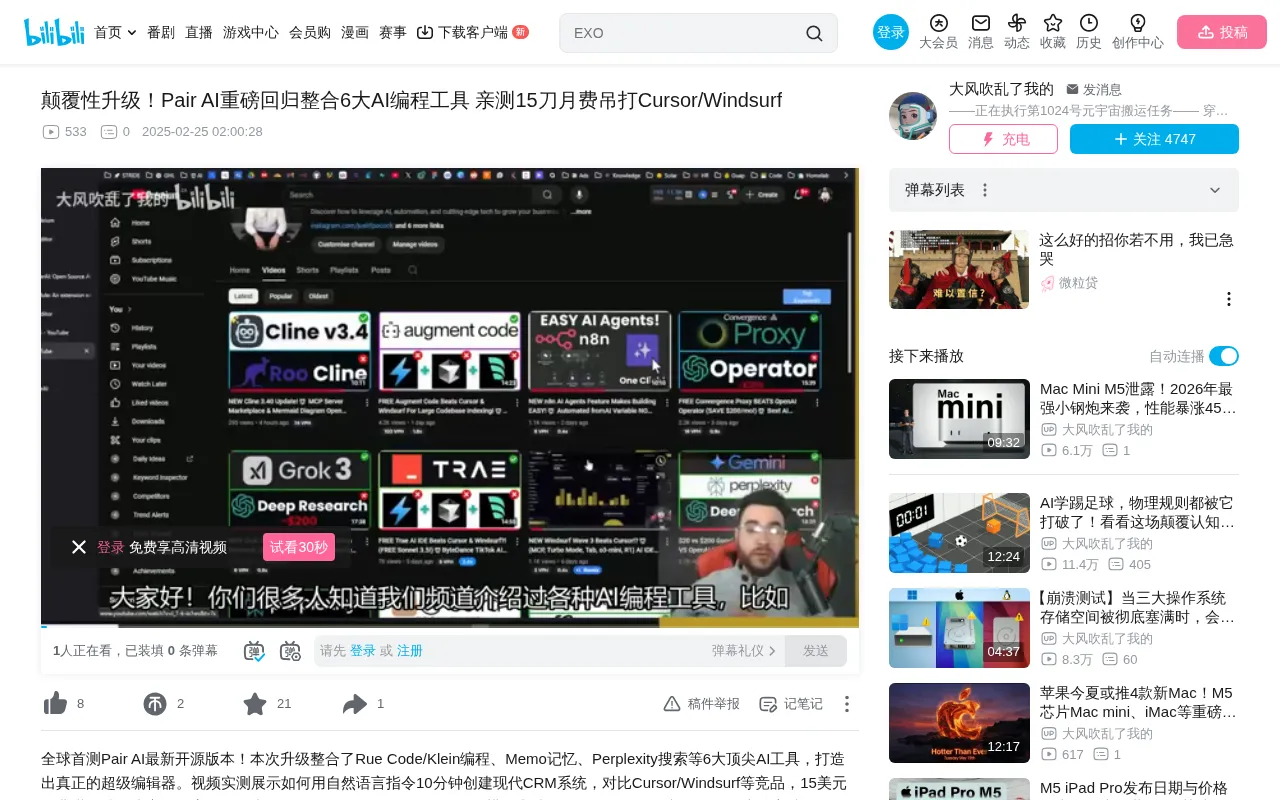Toggle danmaku display switch

click(x=254, y=651)
